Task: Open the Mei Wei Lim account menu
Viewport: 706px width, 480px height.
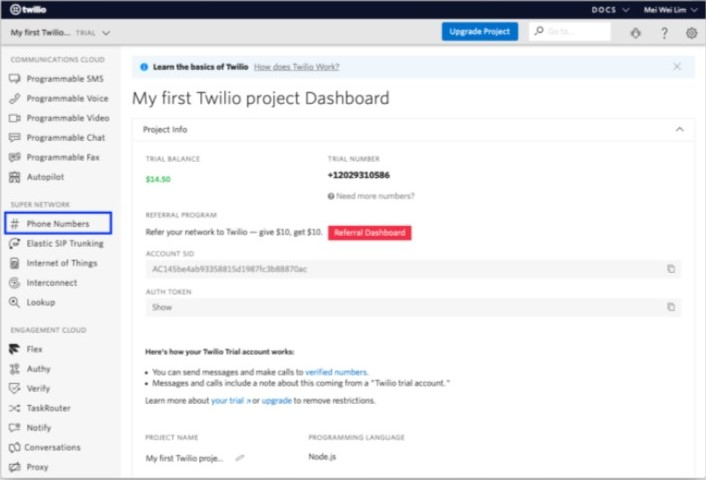Action: click(x=670, y=9)
